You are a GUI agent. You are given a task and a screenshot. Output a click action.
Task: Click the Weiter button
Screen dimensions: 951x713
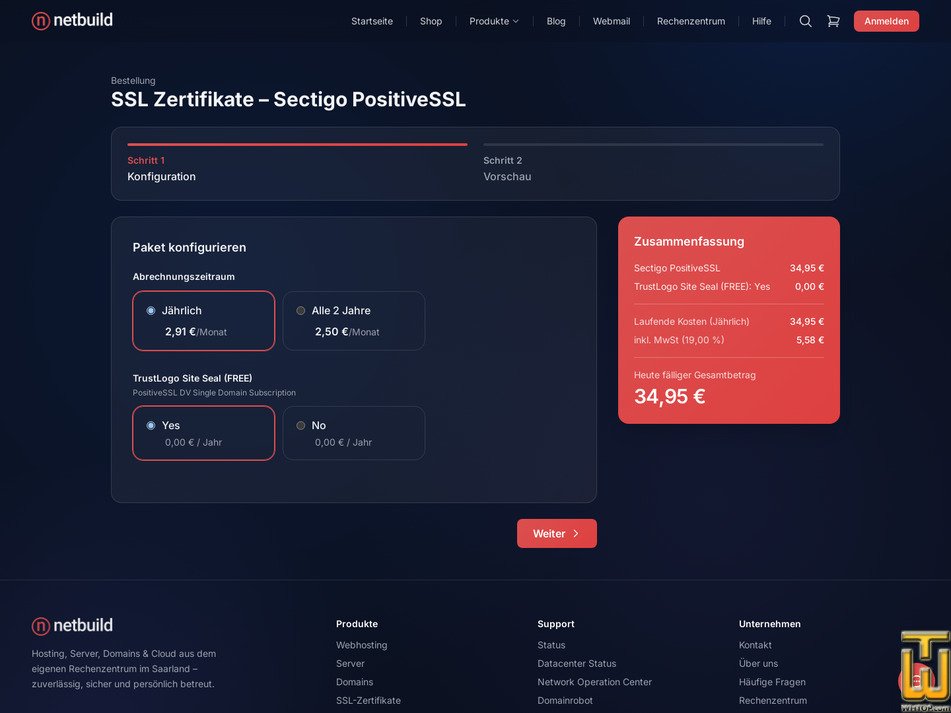point(557,534)
